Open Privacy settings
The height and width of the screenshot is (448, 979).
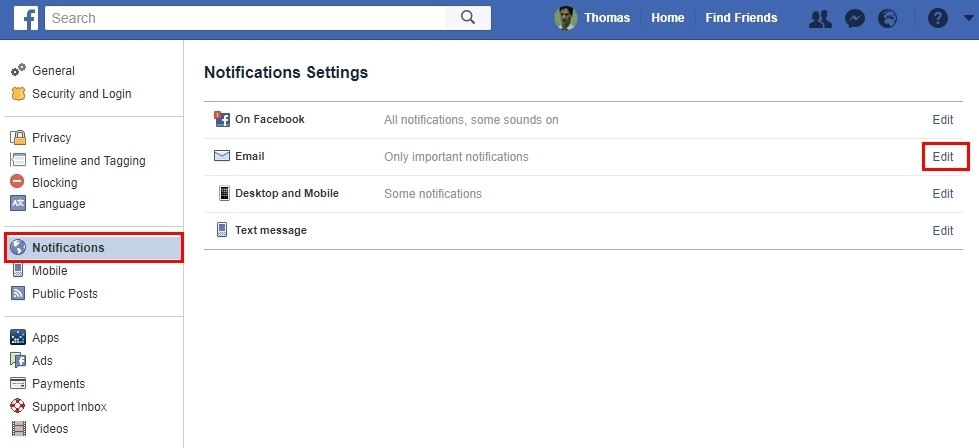coord(51,137)
